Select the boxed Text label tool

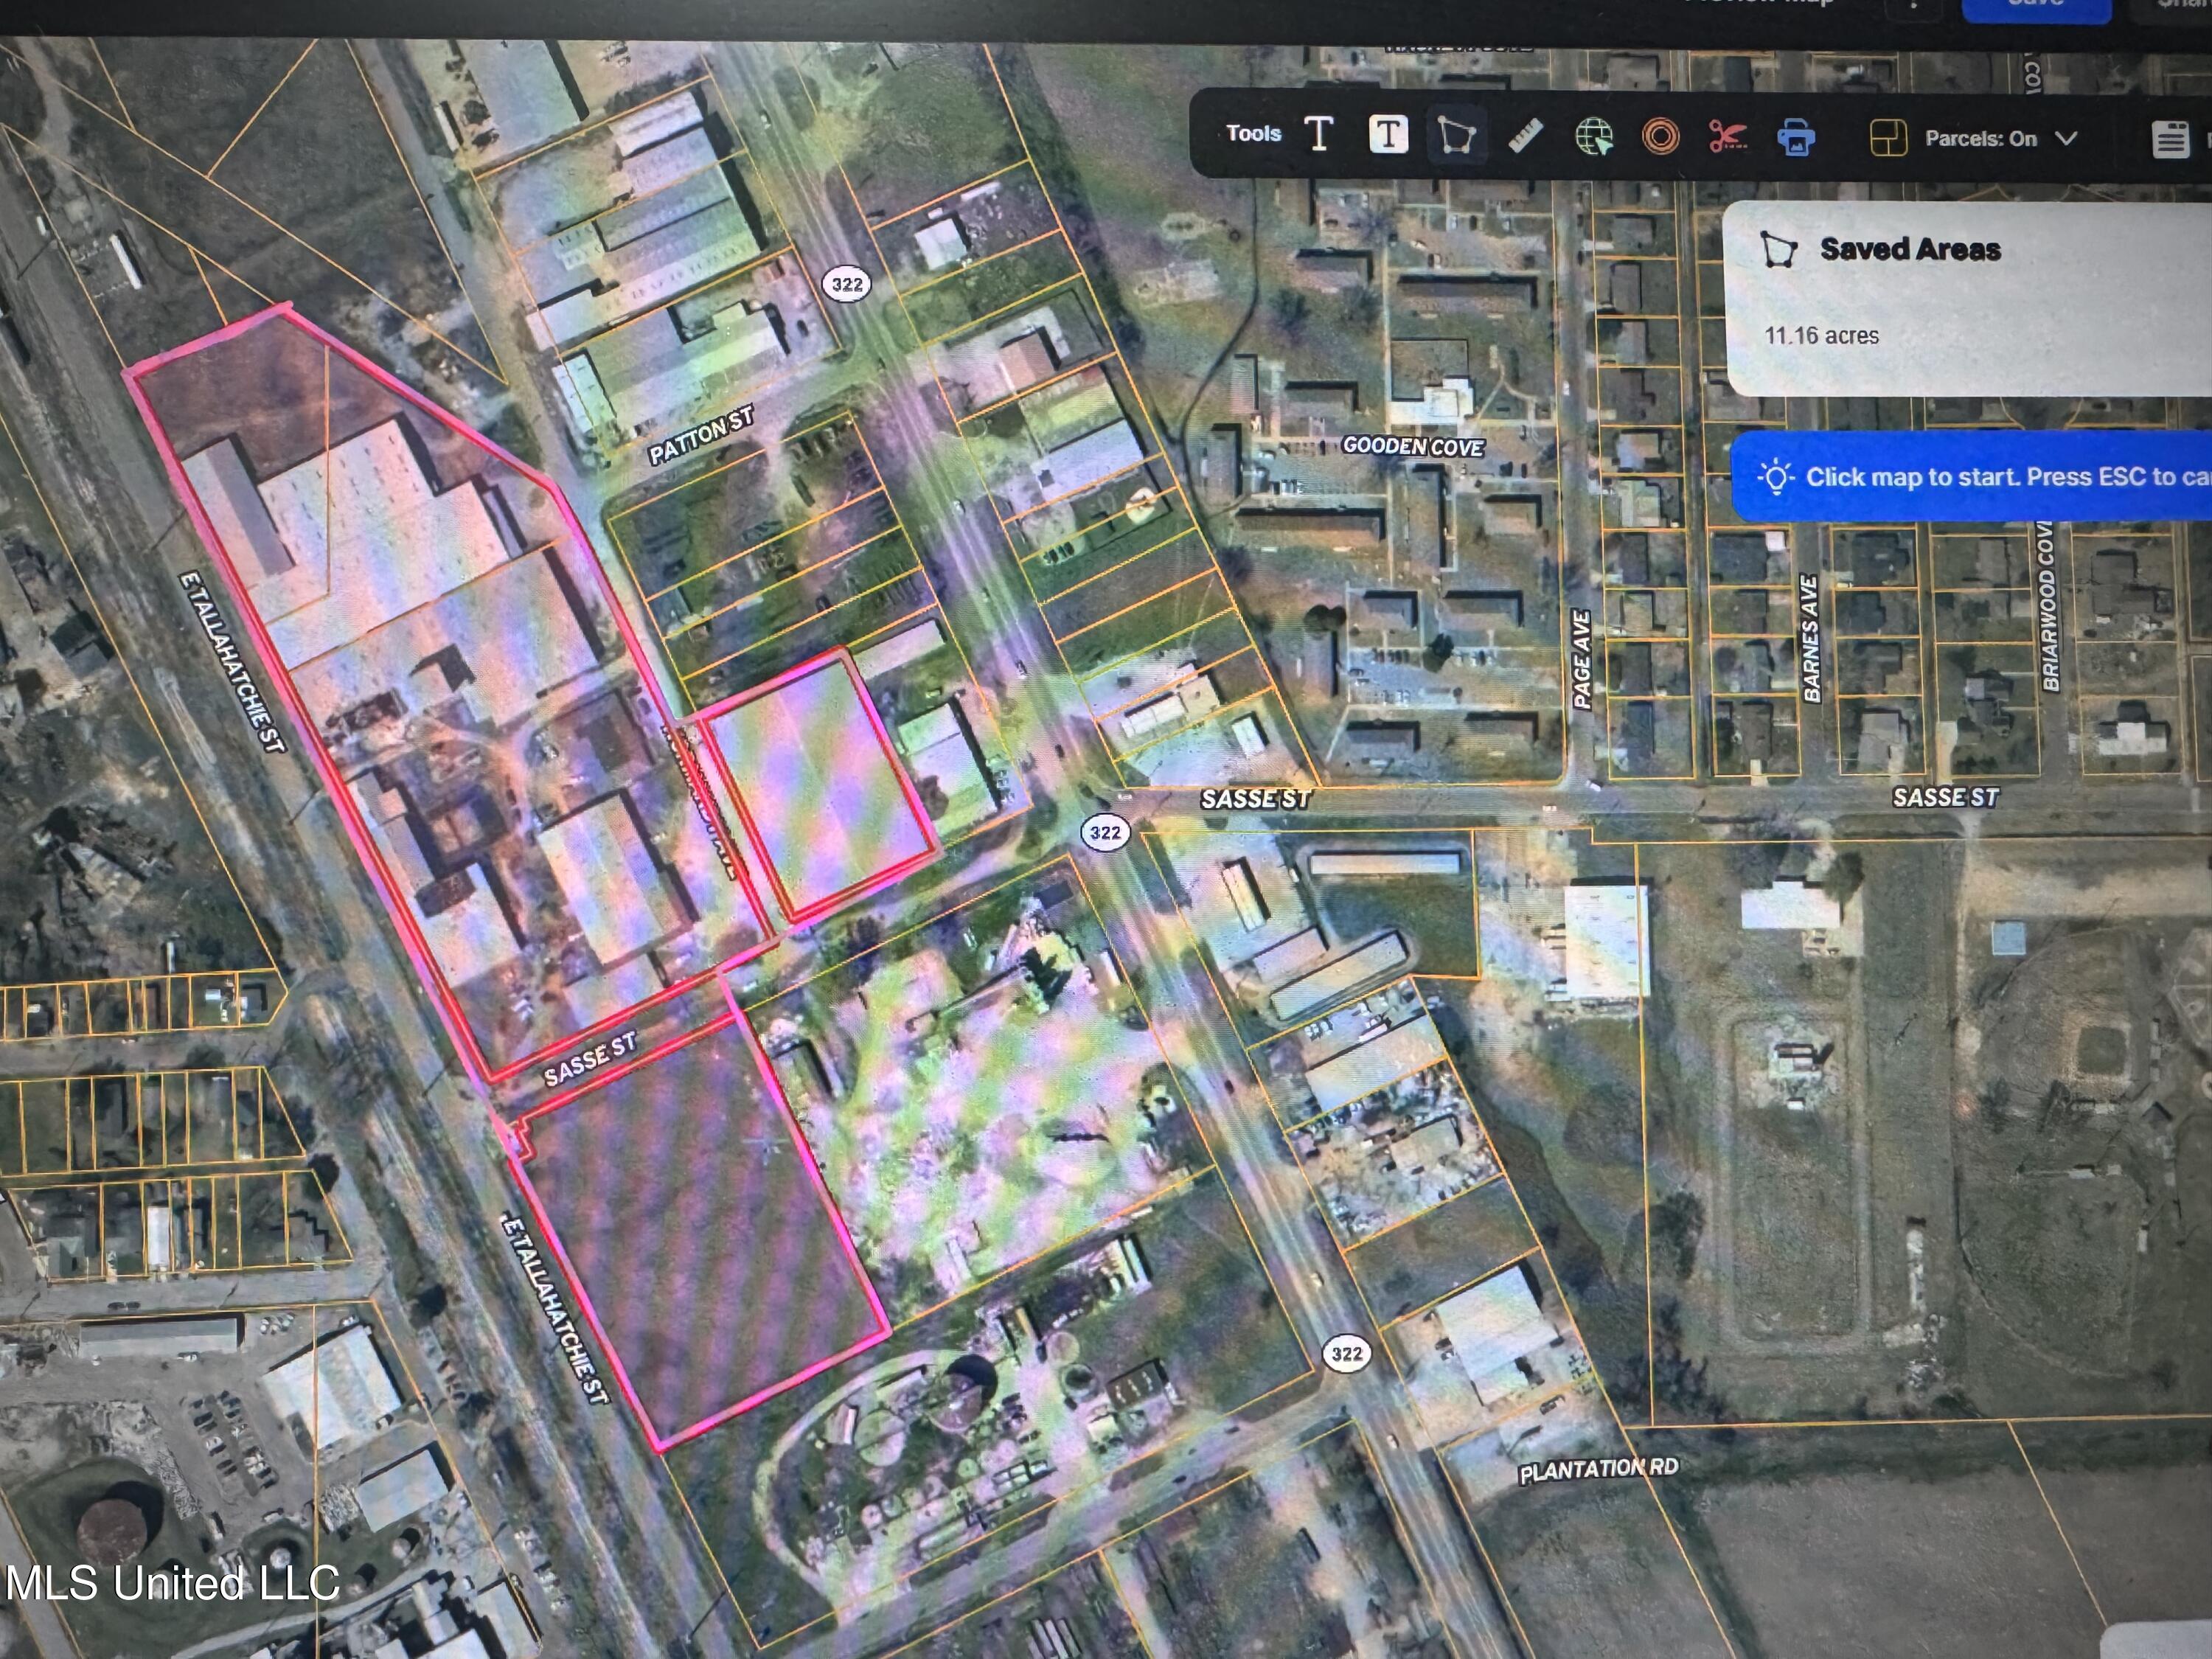point(1388,134)
